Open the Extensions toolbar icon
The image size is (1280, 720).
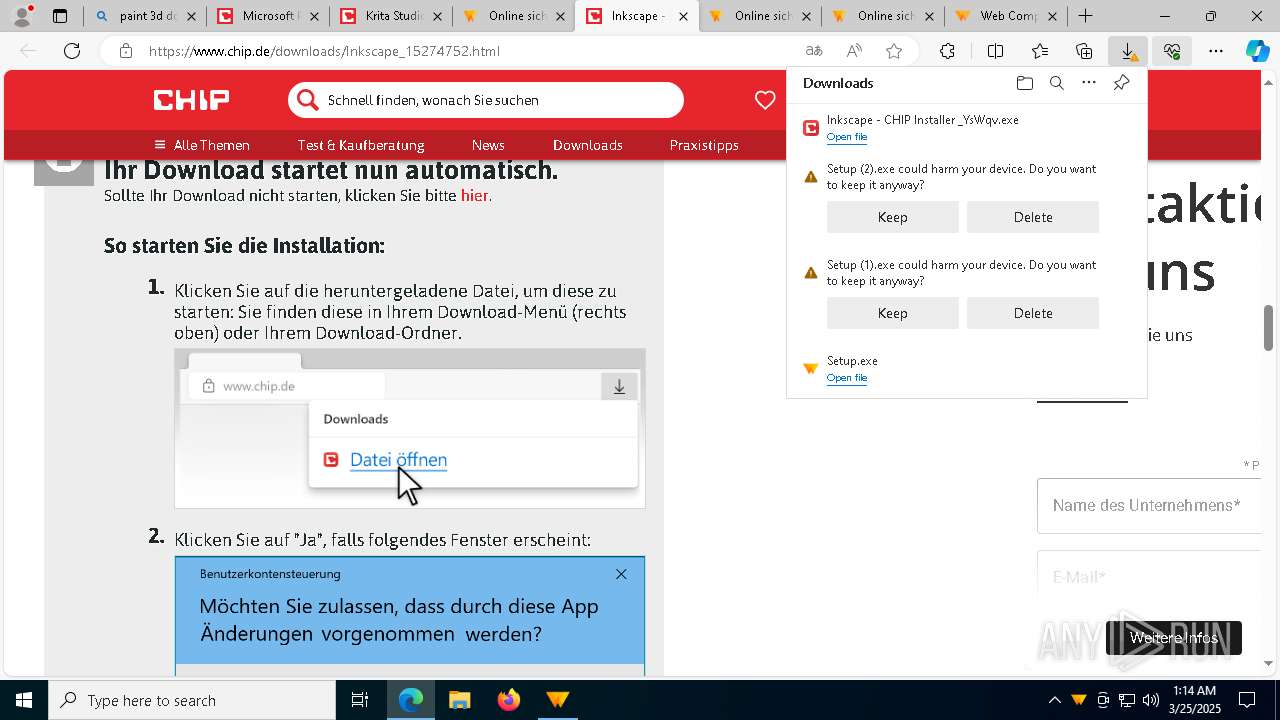point(947,51)
